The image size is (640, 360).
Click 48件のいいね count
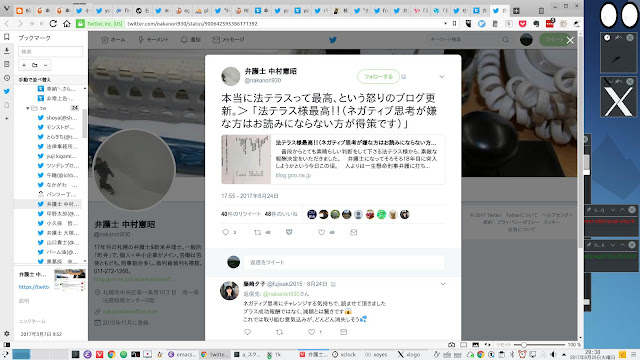tap(281, 214)
